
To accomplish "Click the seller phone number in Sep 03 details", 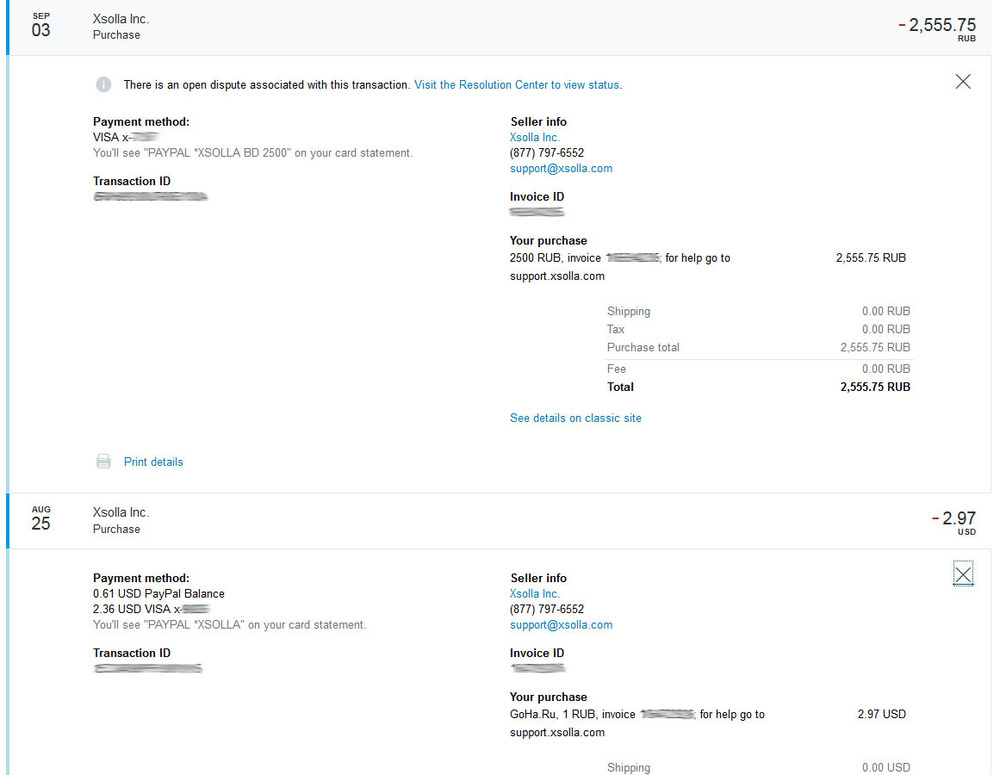I will pyautogui.click(x=547, y=153).
